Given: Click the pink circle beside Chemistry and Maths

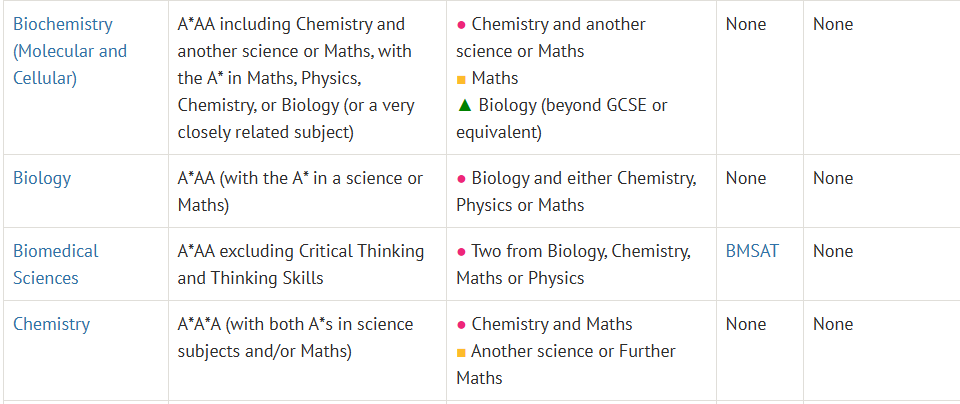Looking at the screenshot, I should pos(462,325).
